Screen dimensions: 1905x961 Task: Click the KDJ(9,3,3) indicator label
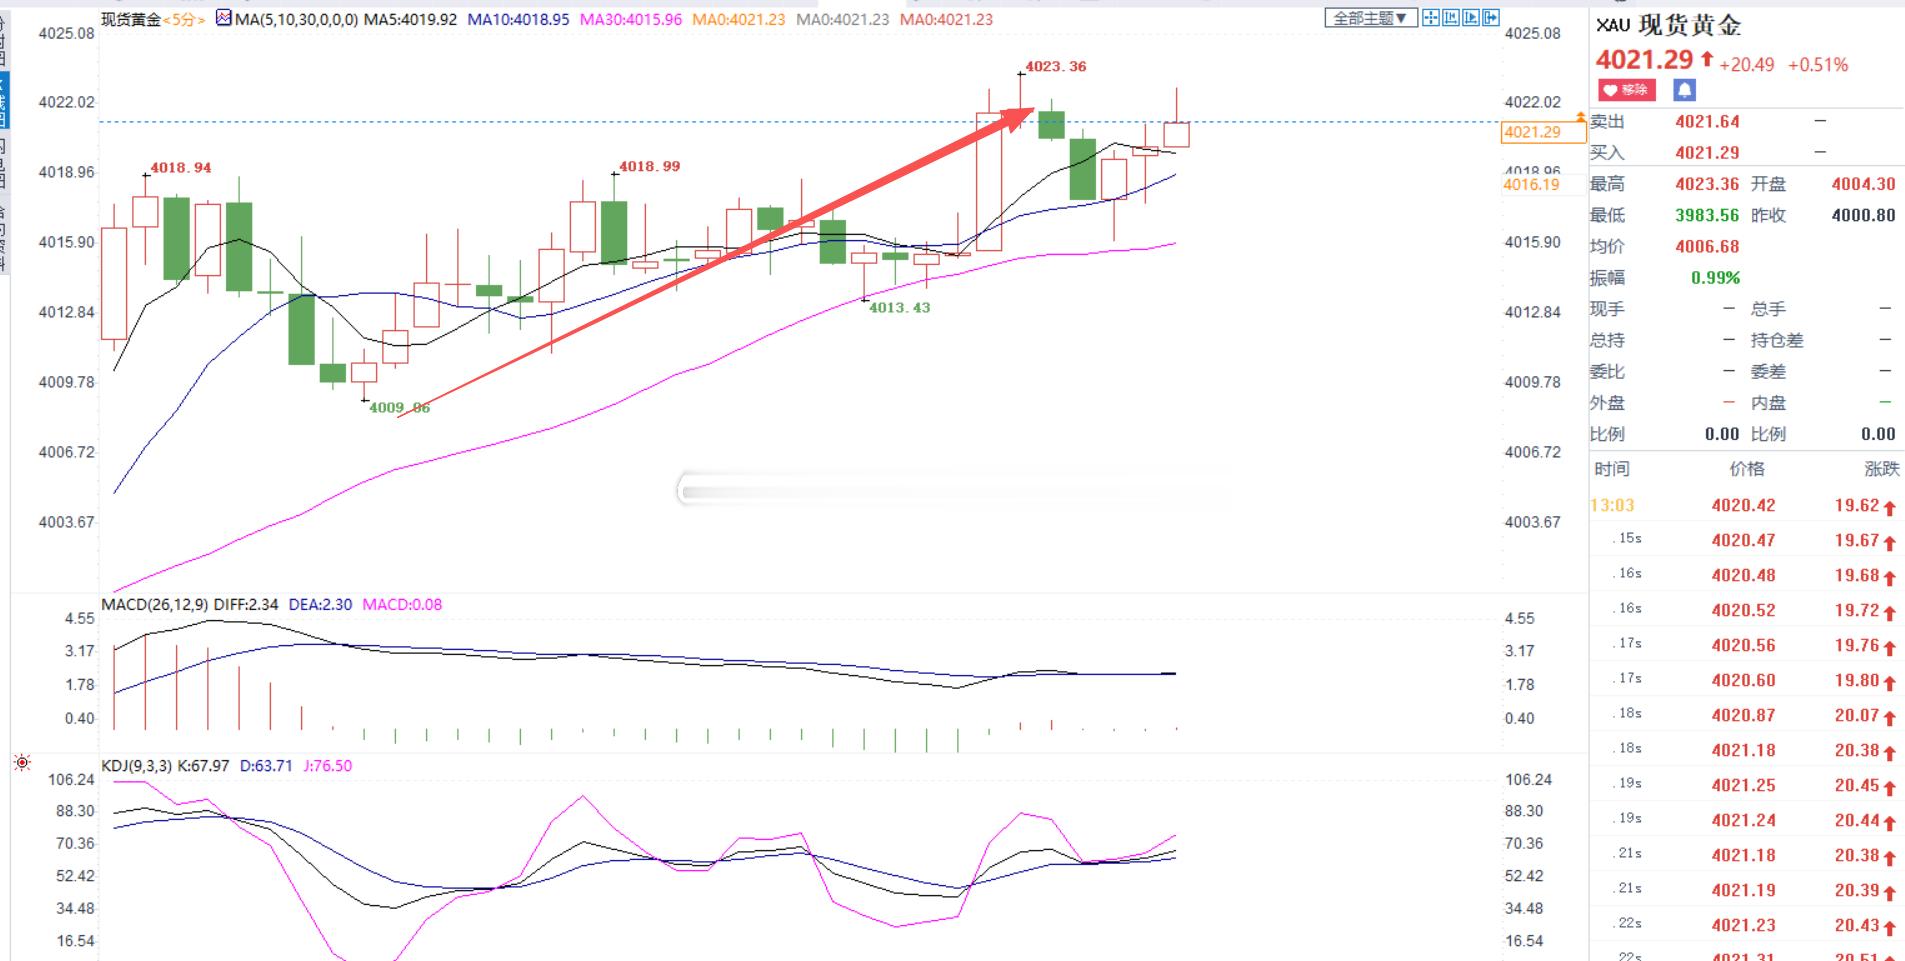(137, 766)
